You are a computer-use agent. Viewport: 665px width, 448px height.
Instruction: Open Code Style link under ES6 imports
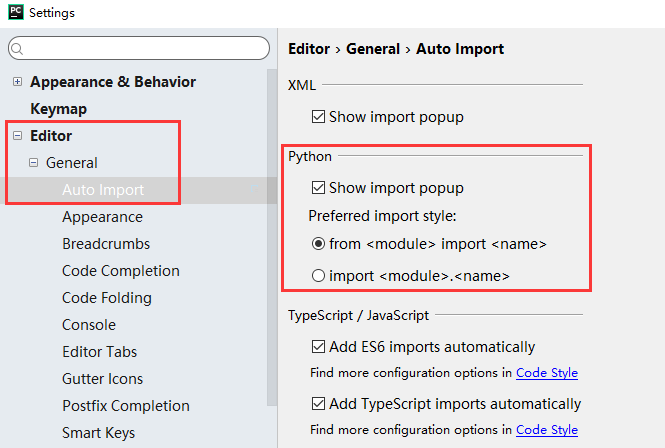(546, 373)
